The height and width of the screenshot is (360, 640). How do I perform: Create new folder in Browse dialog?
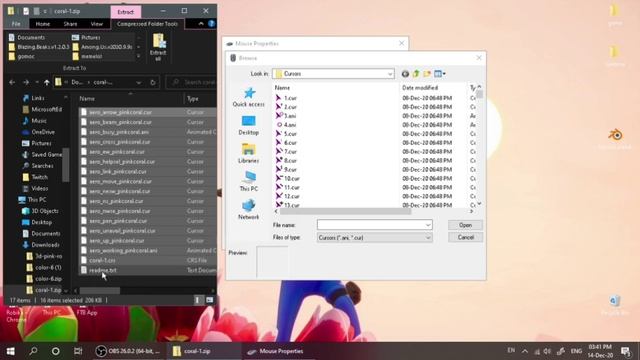427,74
